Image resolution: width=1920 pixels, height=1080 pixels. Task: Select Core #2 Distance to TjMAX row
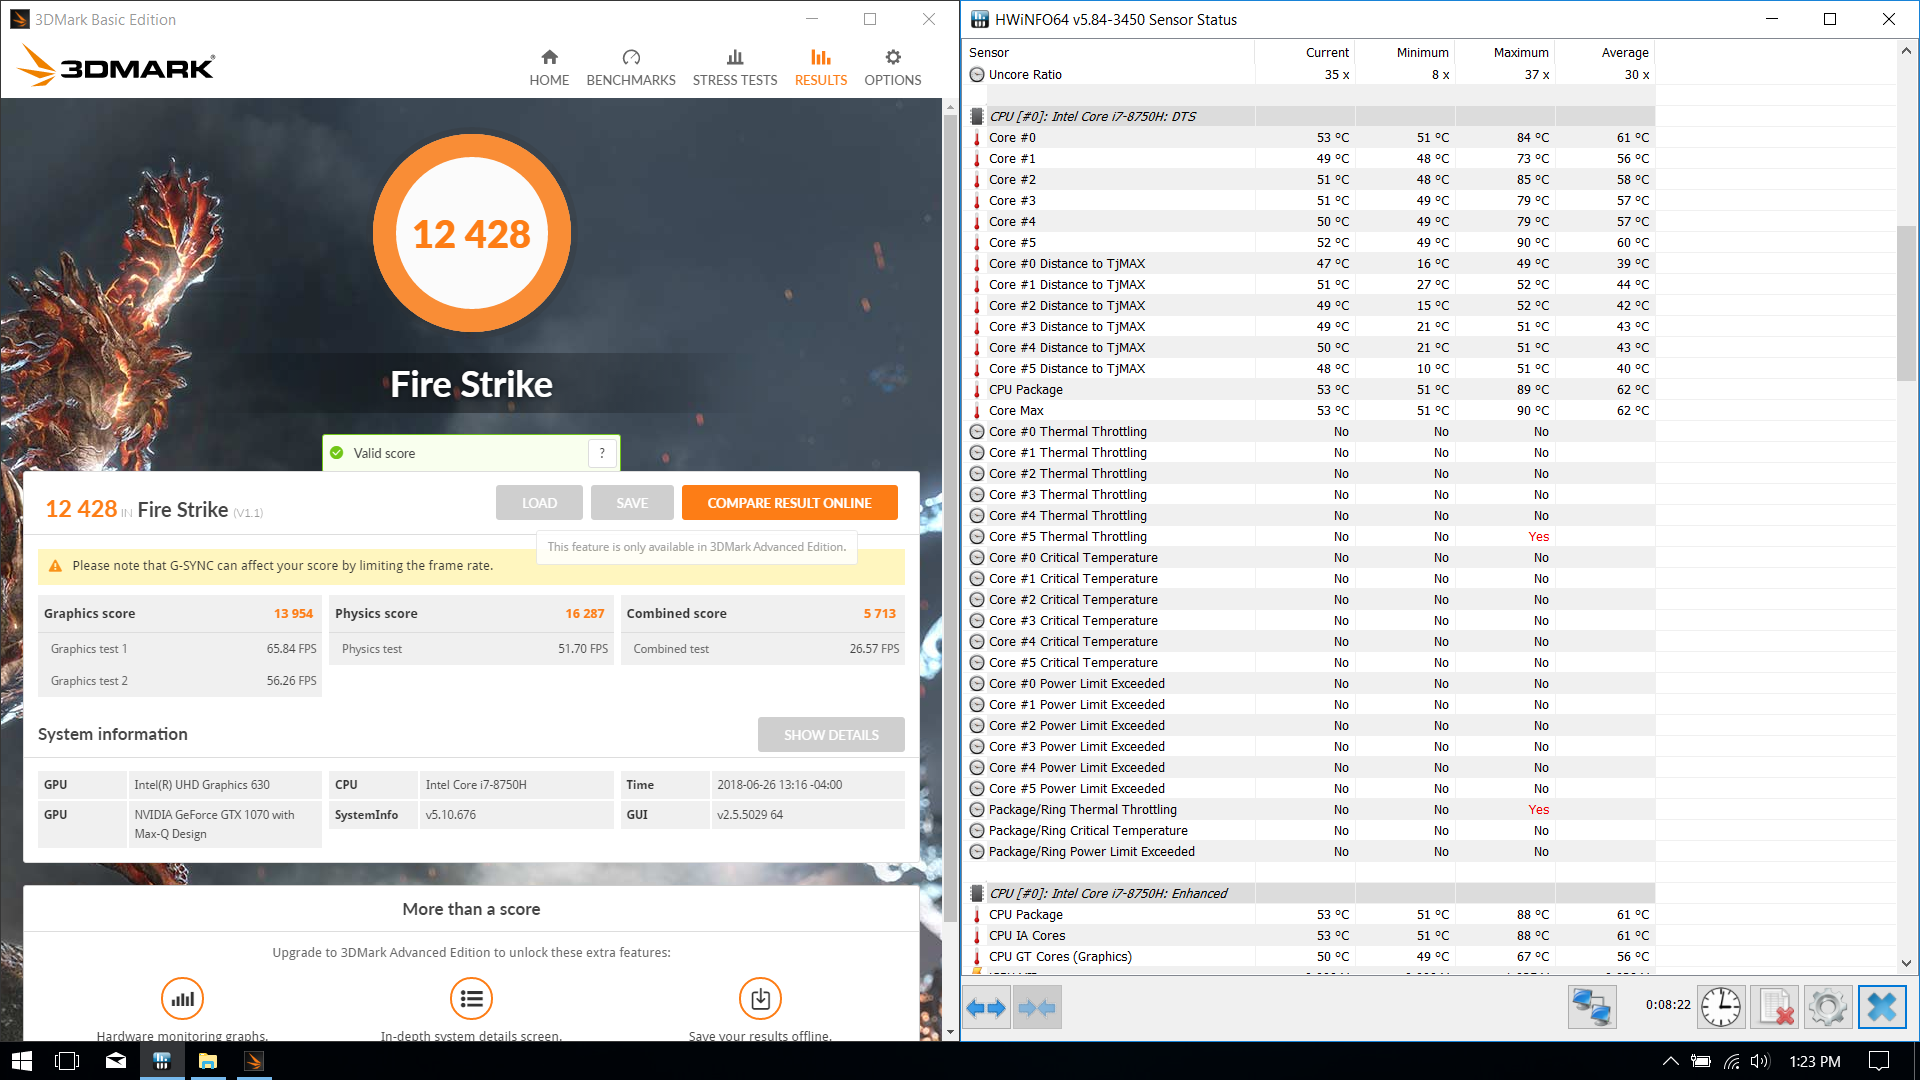(1311, 306)
